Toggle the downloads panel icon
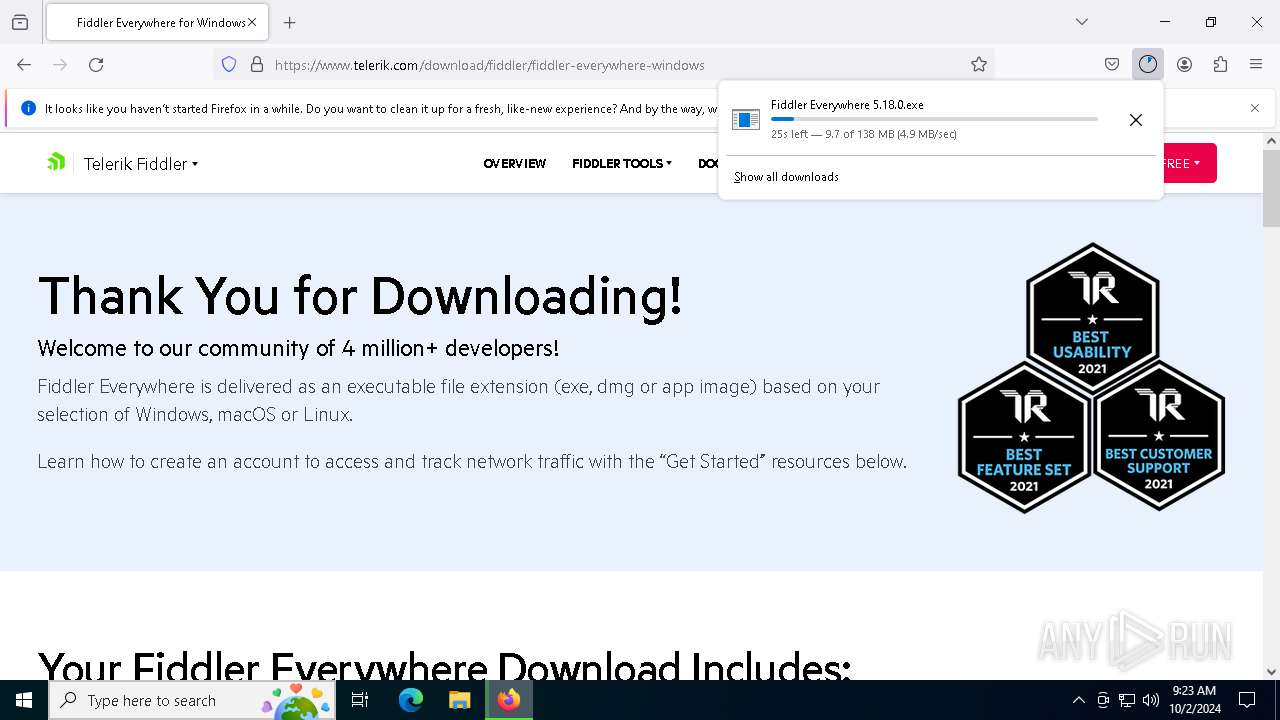The image size is (1280, 720). point(1147,65)
